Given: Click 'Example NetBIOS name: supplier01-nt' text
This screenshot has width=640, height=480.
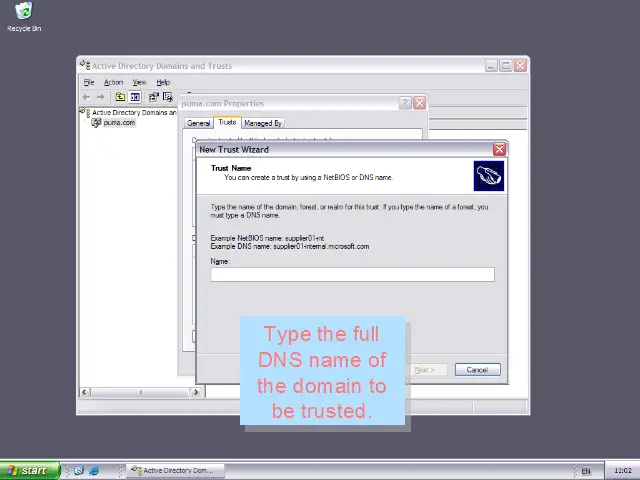Looking at the screenshot, I should pos(267,238).
